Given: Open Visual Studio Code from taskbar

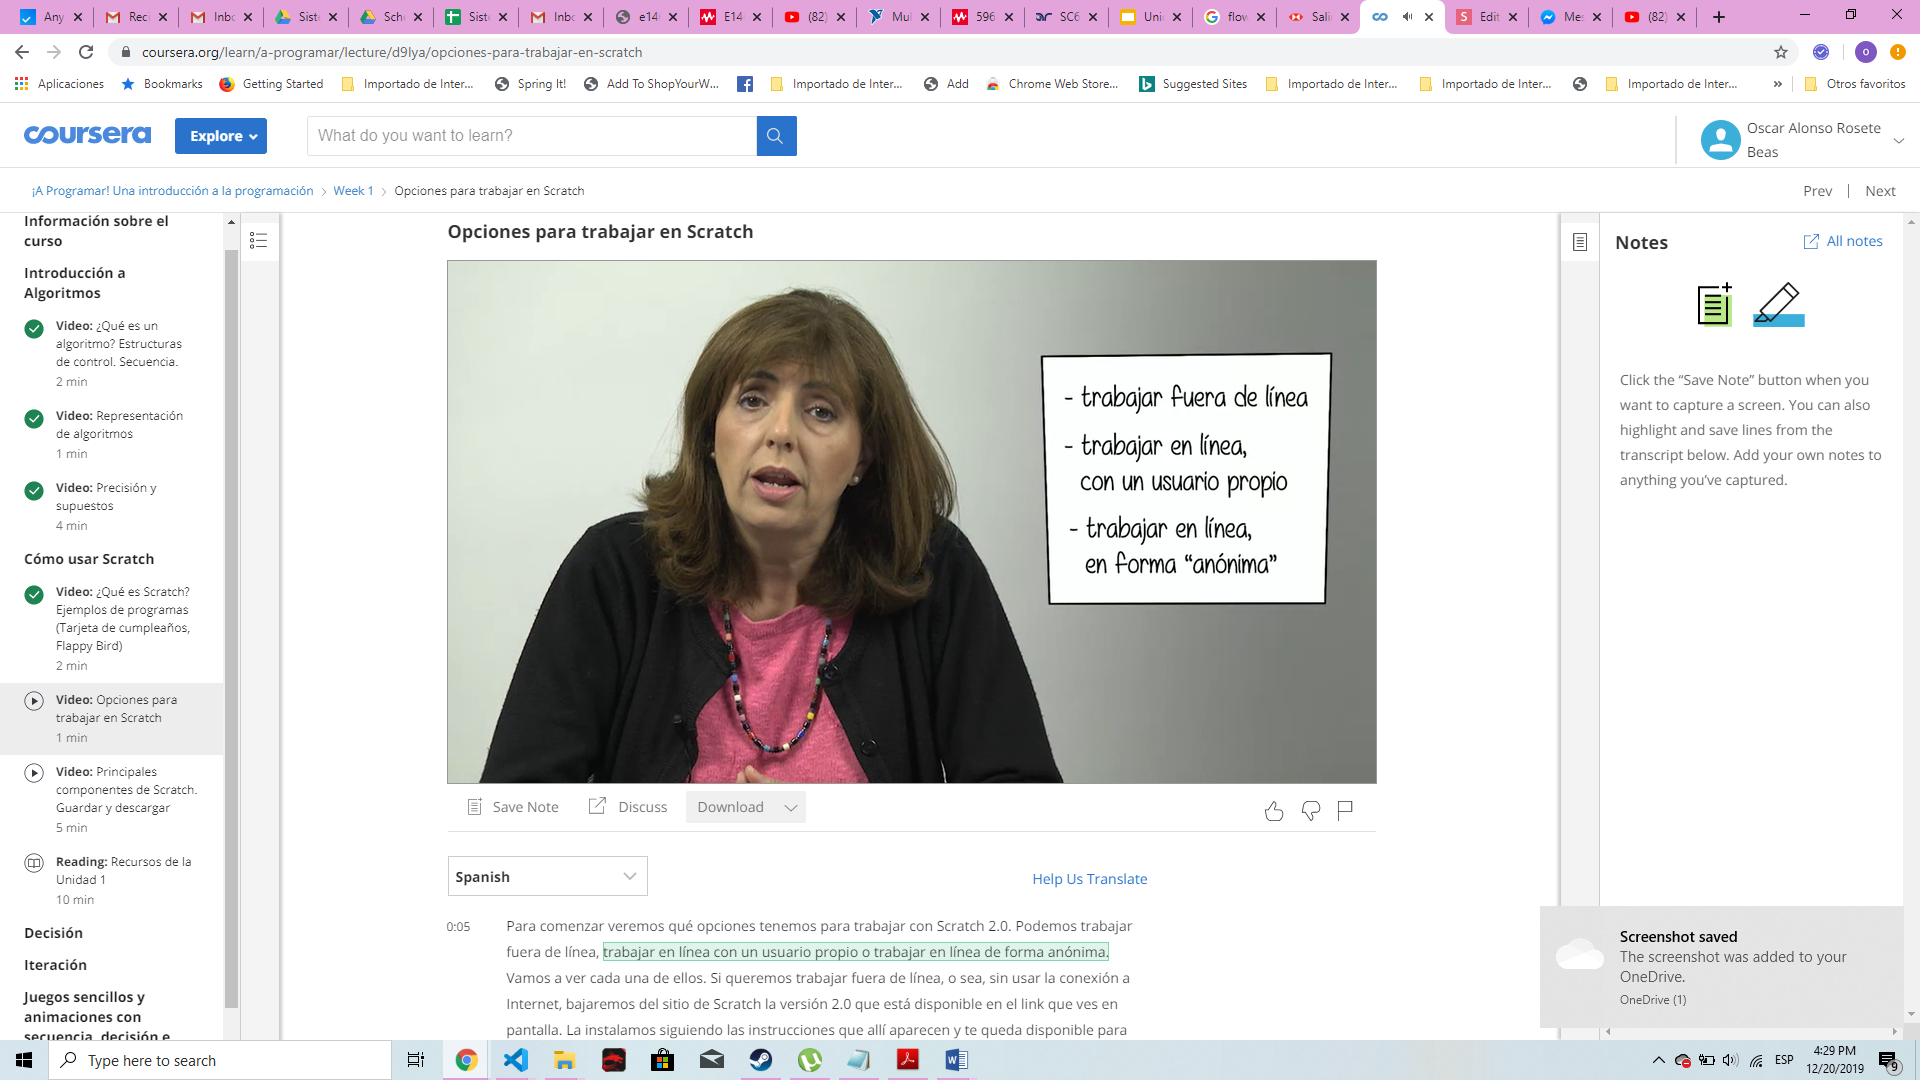Looking at the screenshot, I should [x=515, y=1060].
